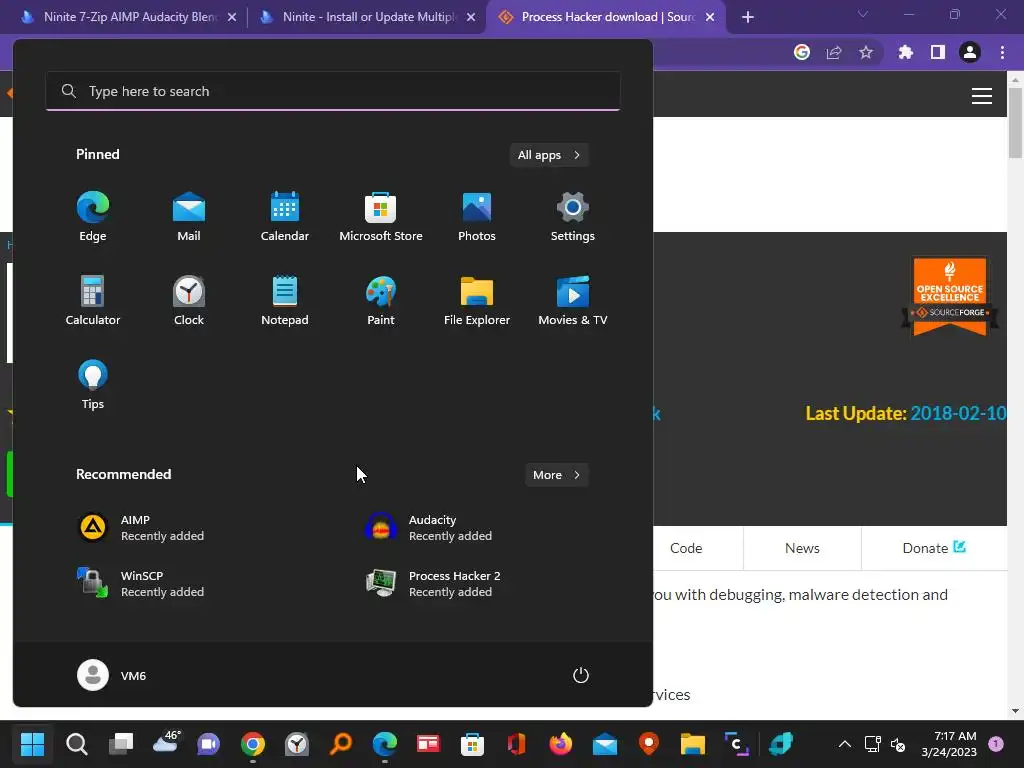Toggle Chrome side panel
The height and width of the screenshot is (768, 1024).
tap(938, 52)
